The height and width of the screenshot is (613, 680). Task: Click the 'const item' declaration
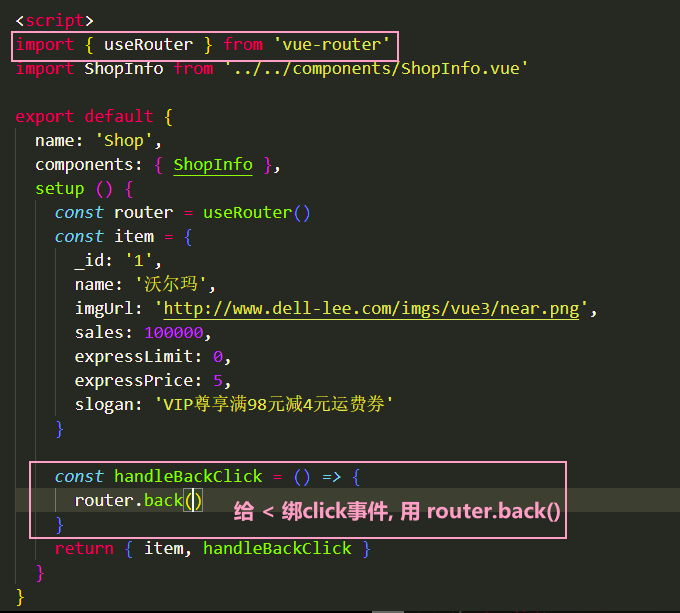point(105,237)
